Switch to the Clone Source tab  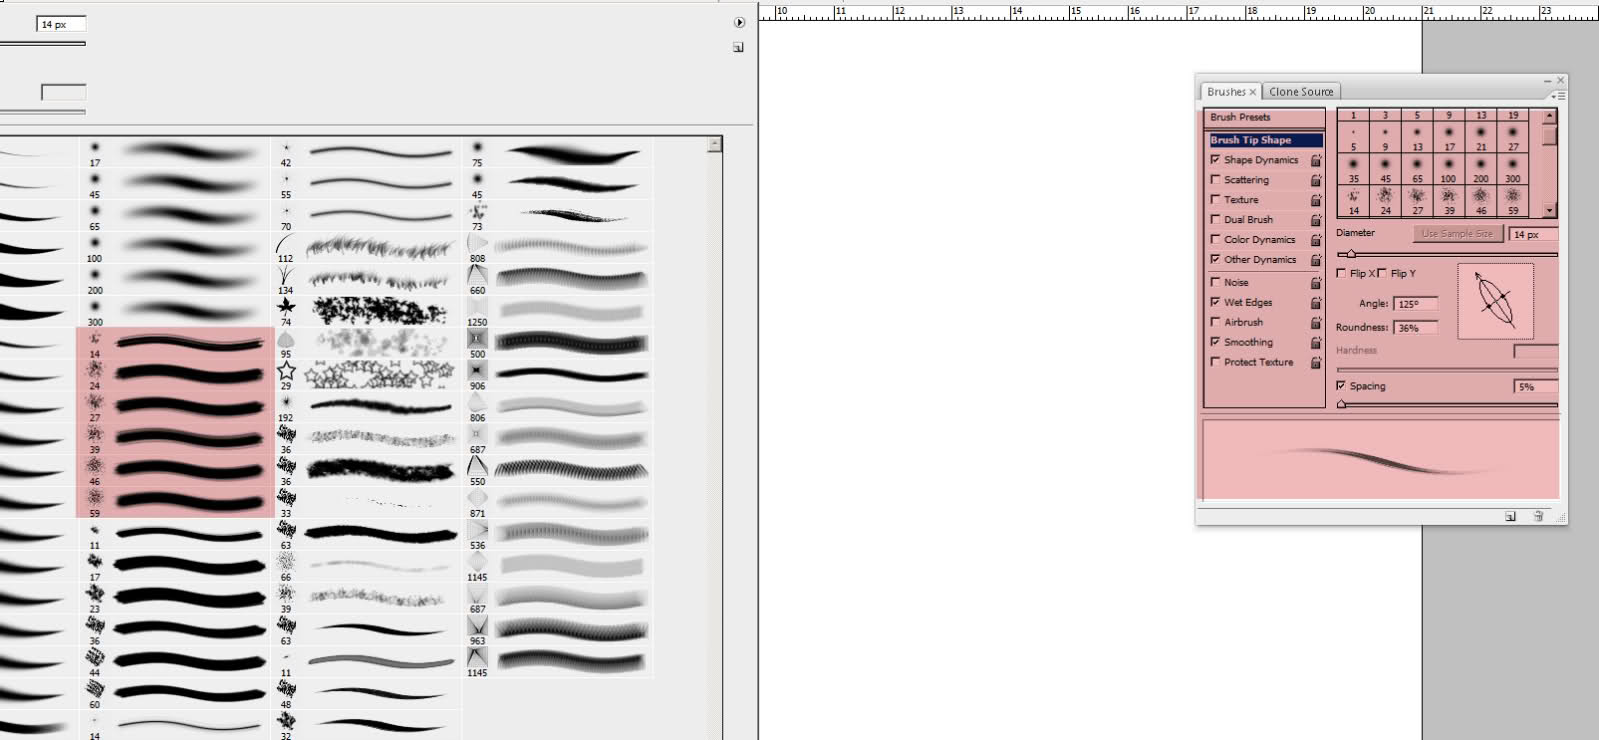(x=1300, y=91)
